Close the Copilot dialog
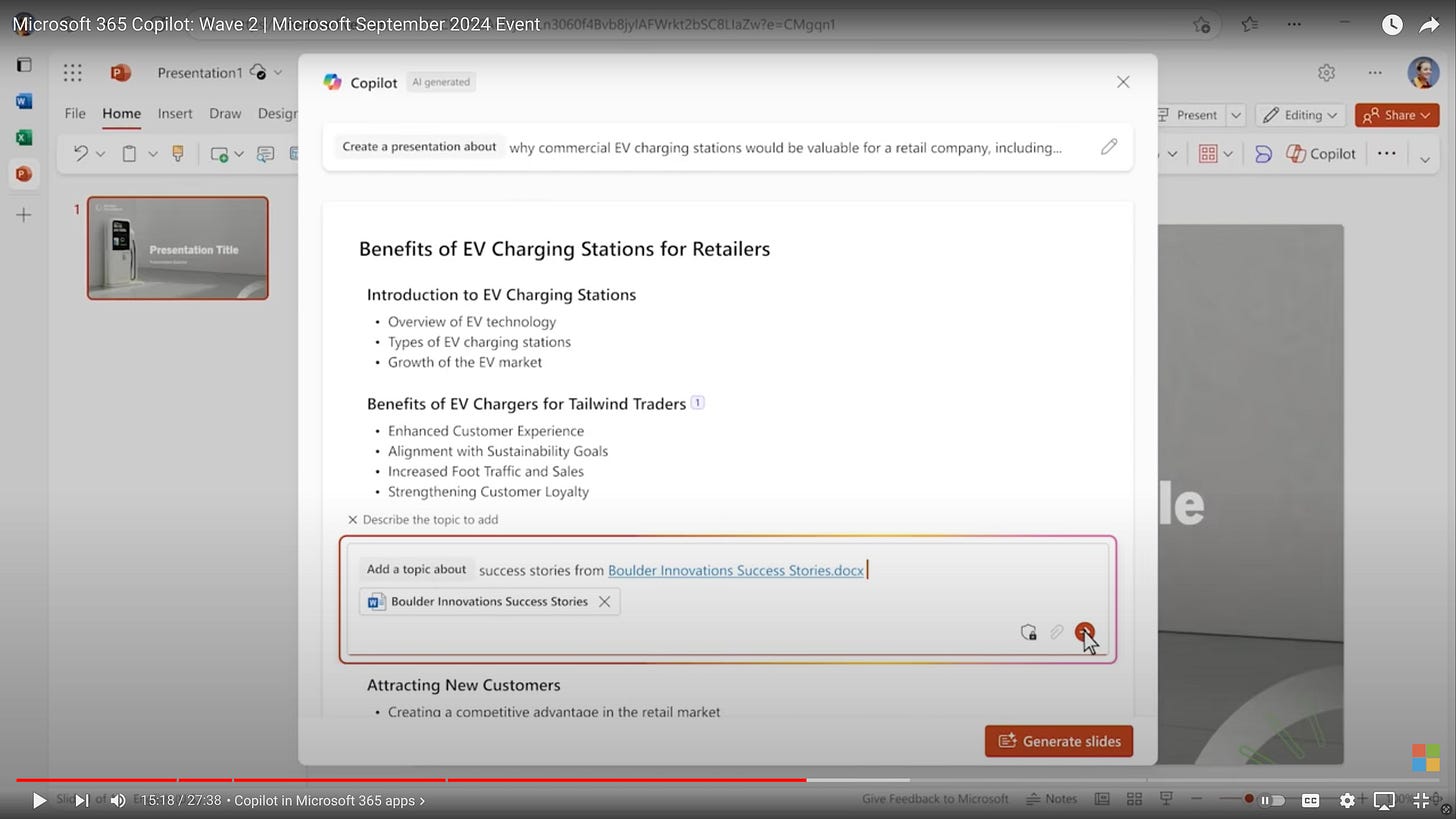This screenshot has width=1456, height=819. pyautogui.click(x=1123, y=82)
